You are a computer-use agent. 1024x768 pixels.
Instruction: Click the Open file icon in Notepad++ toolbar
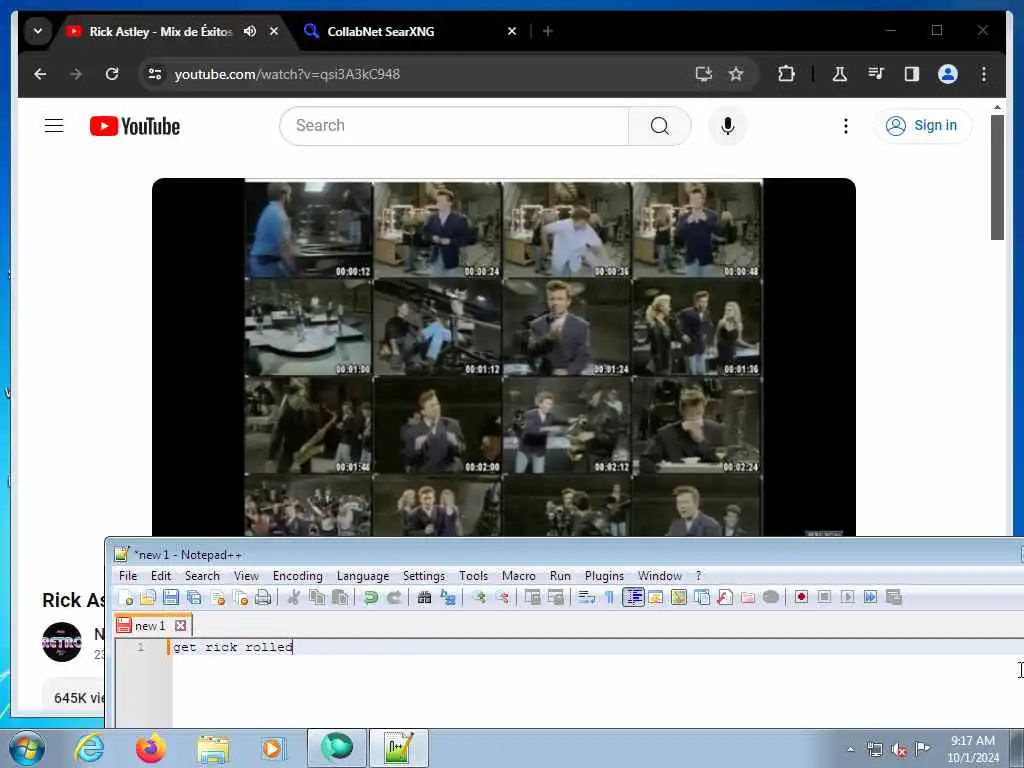point(148,598)
